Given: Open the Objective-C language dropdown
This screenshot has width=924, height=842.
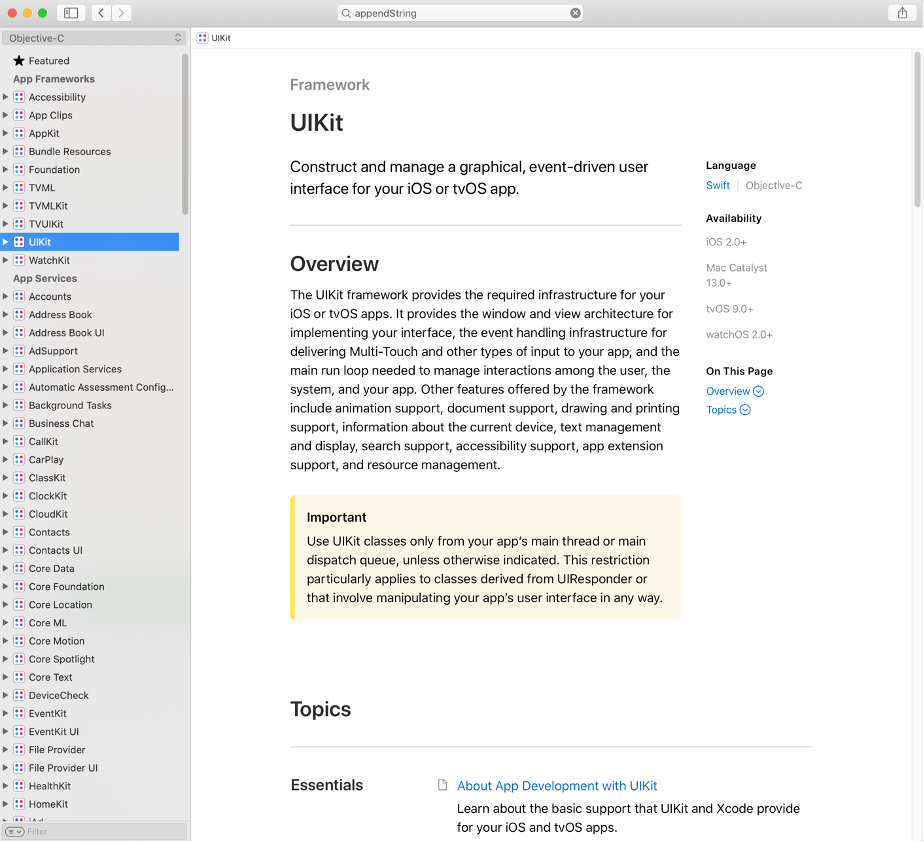Looking at the screenshot, I should (x=94, y=38).
